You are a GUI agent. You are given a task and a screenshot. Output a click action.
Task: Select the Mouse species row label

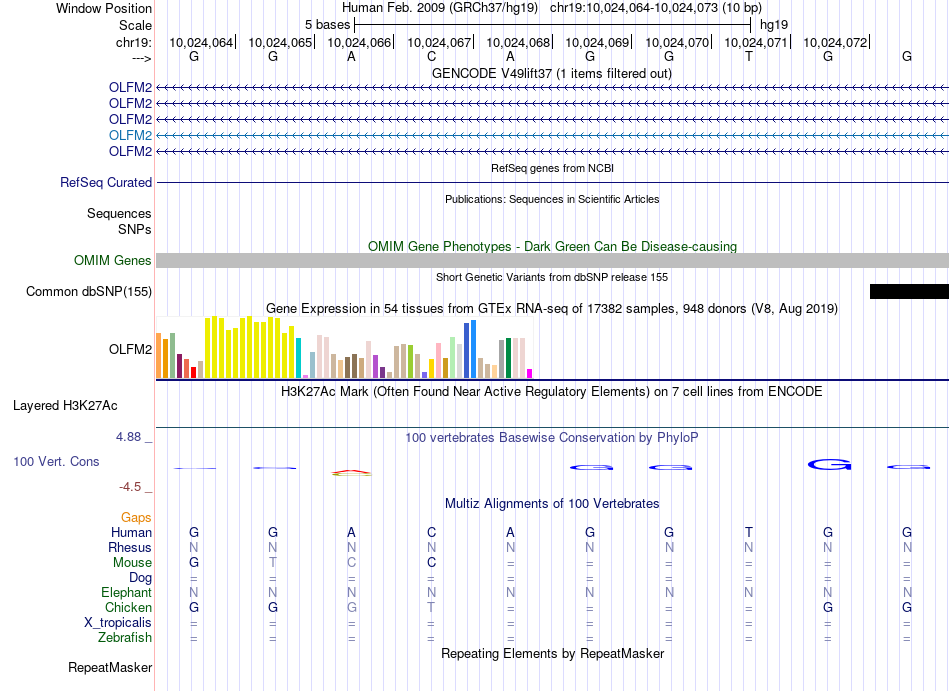coord(132,563)
